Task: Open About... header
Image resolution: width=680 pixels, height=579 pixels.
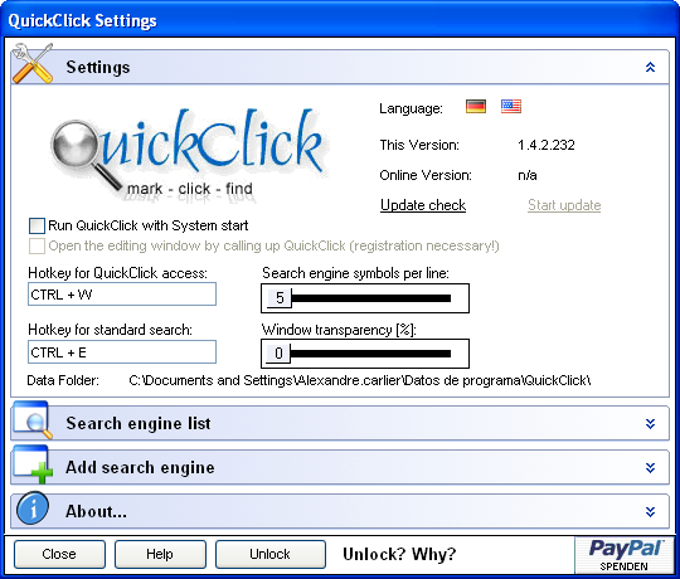Action: point(340,511)
